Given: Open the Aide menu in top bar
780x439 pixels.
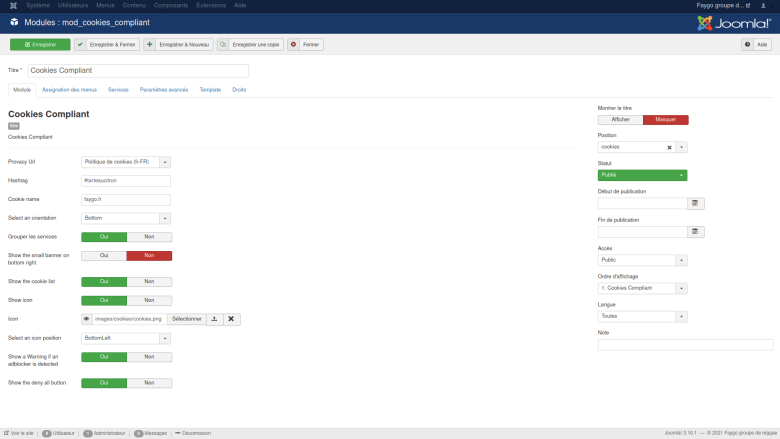Looking at the screenshot, I should point(240,5).
